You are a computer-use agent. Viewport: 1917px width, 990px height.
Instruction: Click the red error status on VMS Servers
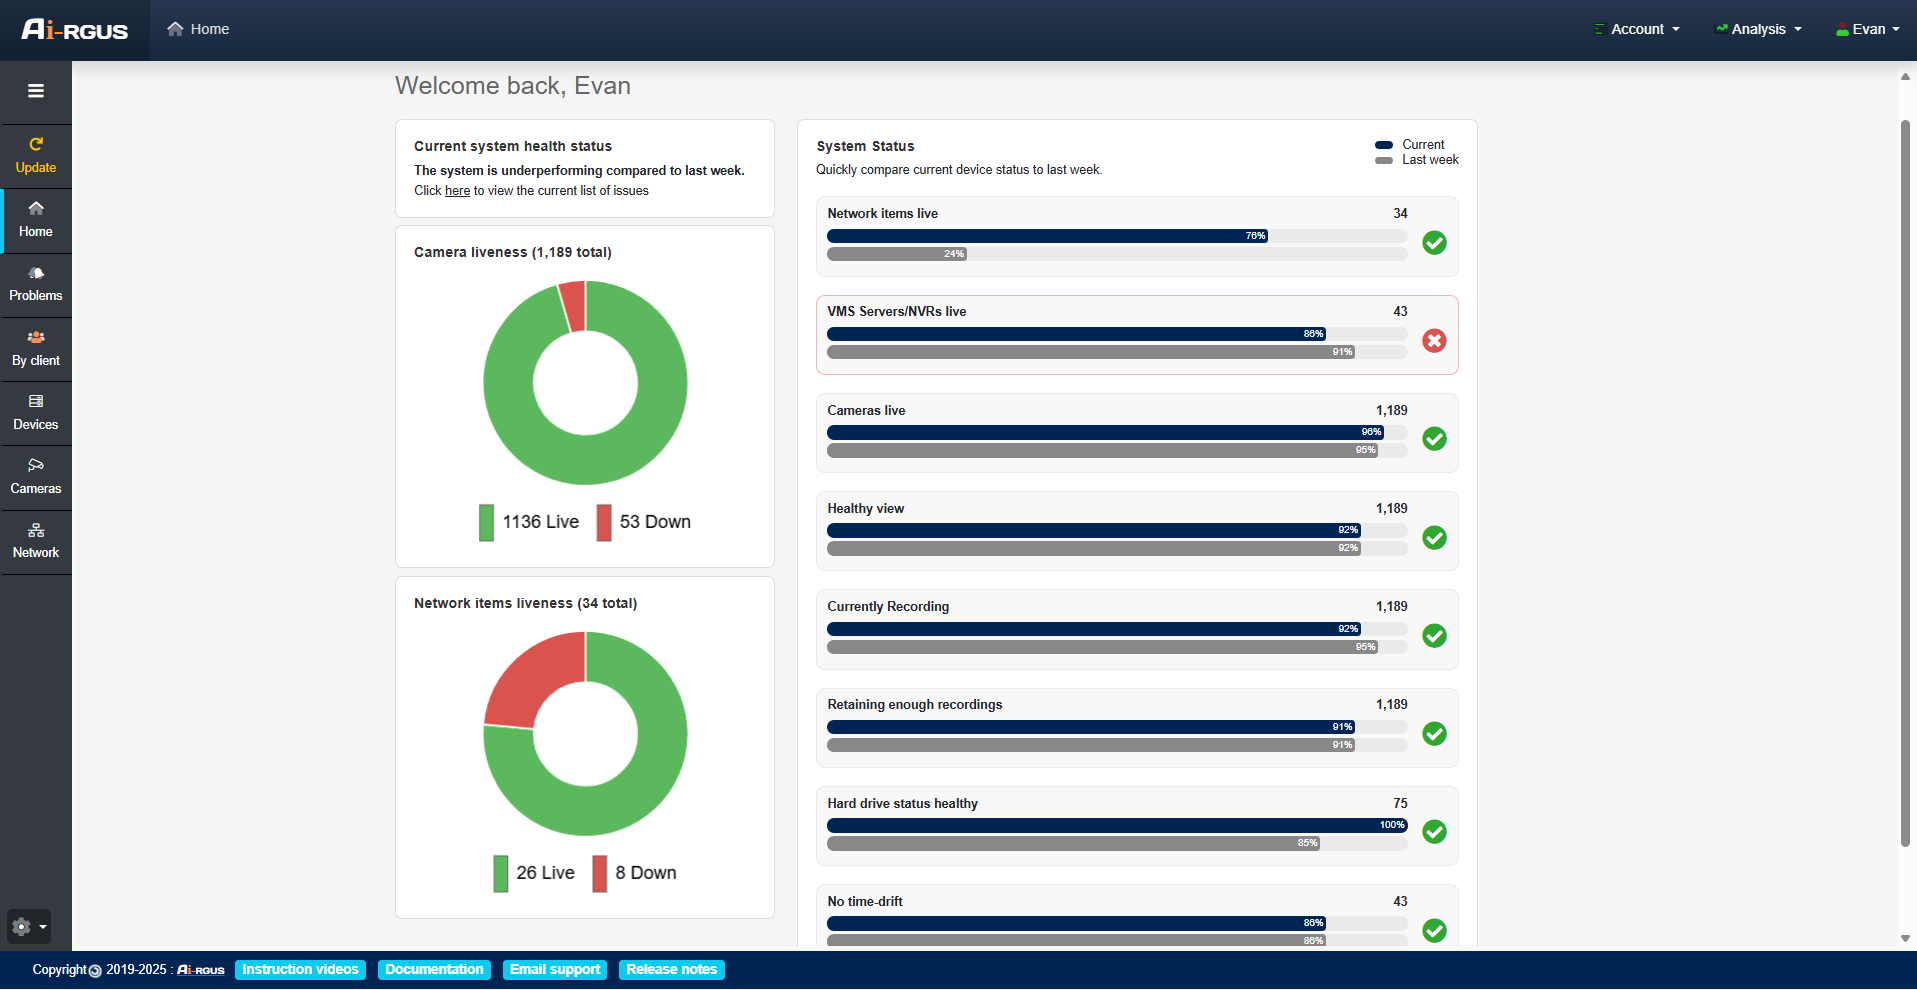(1434, 341)
